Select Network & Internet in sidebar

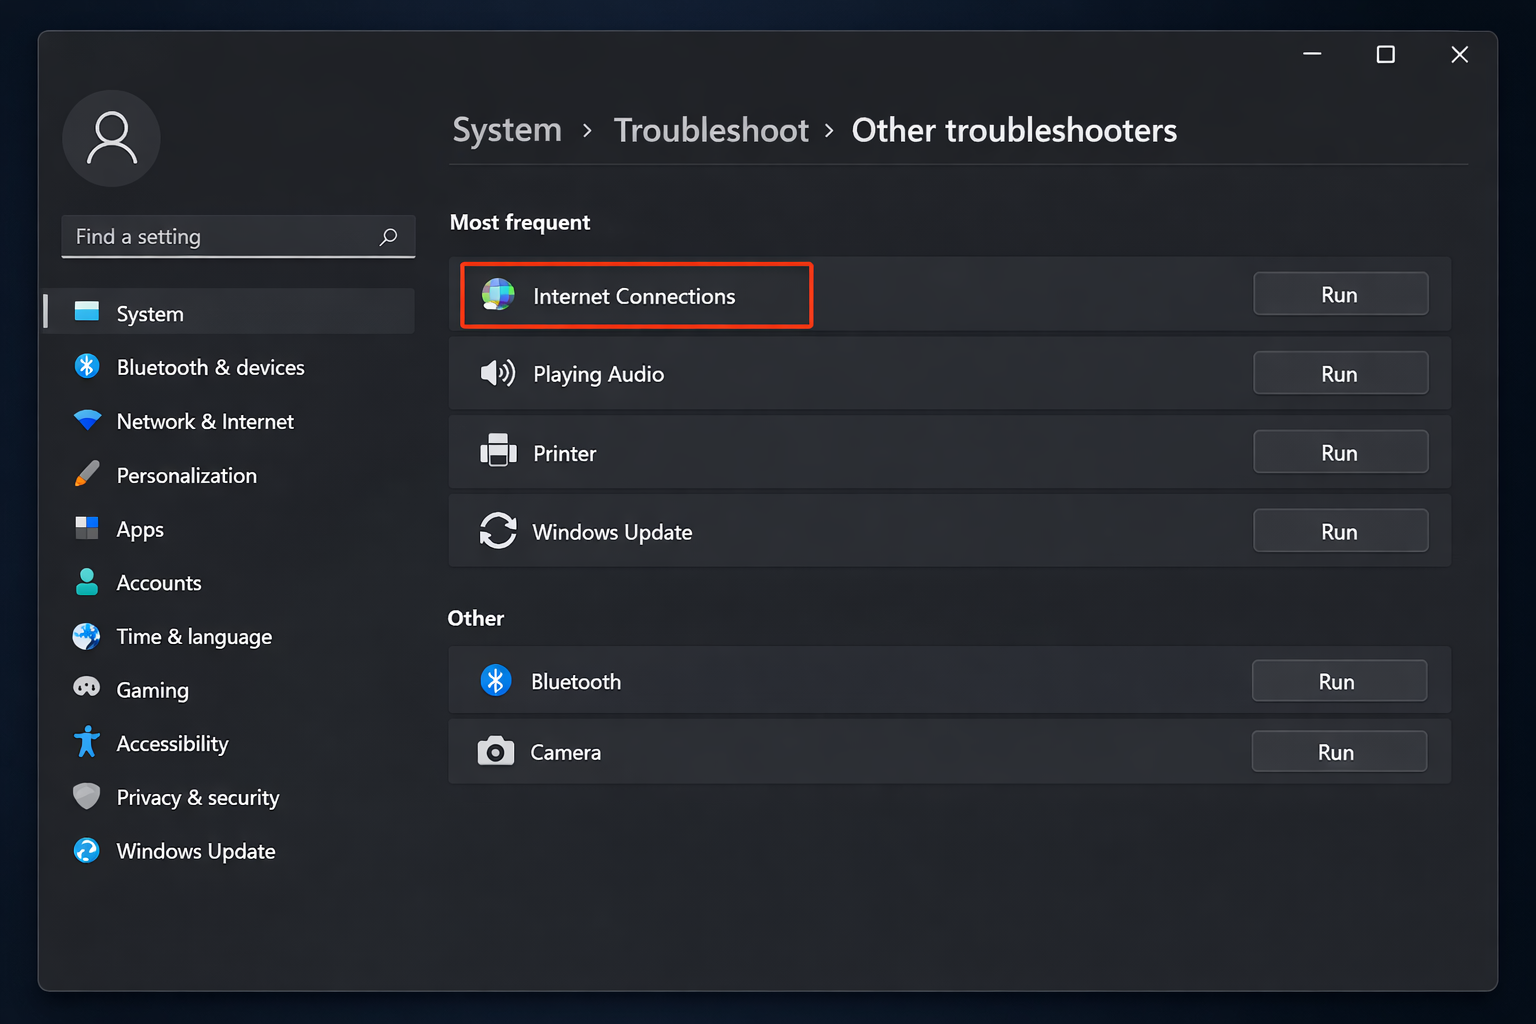pos(204,421)
